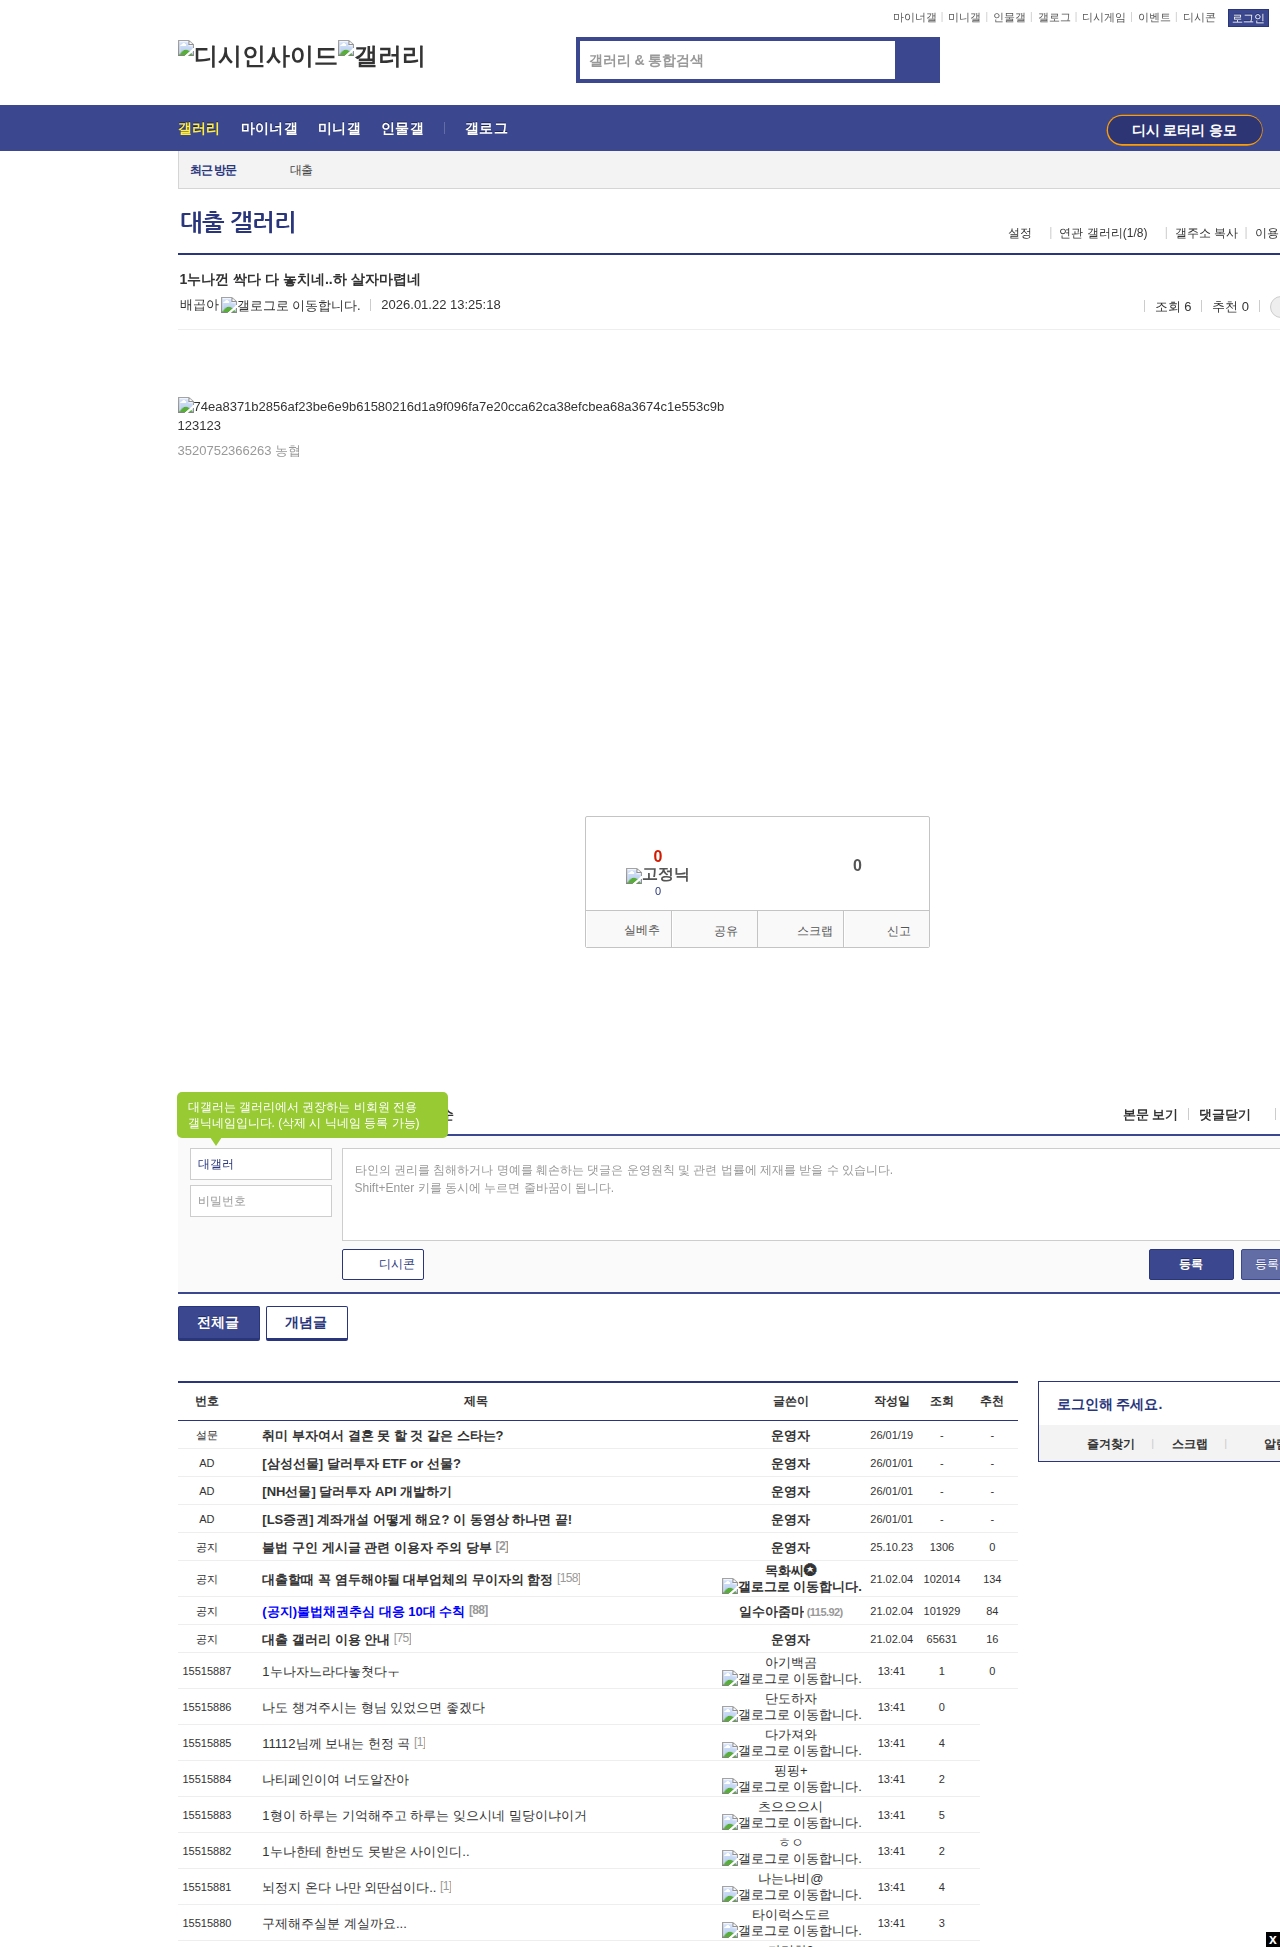The image size is (1280, 1947).
Task: Select 갤러리 in the blue navigation bar
Action: point(199,129)
